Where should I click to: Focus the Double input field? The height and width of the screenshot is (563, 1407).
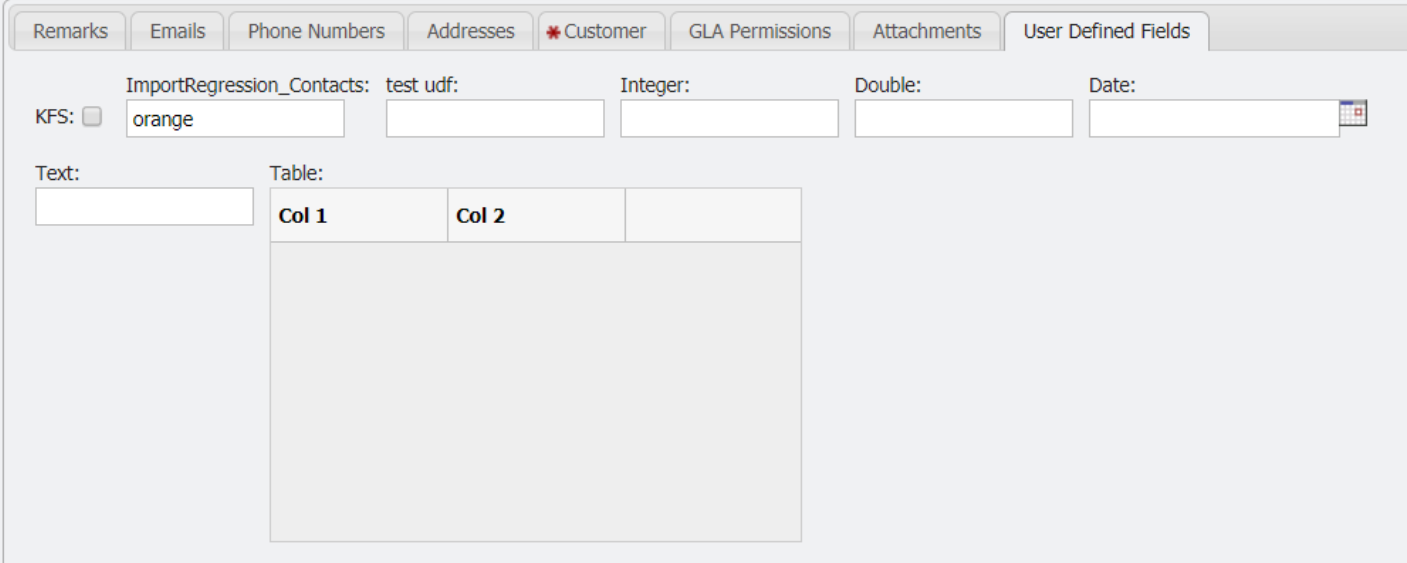(x=963, y=119)
